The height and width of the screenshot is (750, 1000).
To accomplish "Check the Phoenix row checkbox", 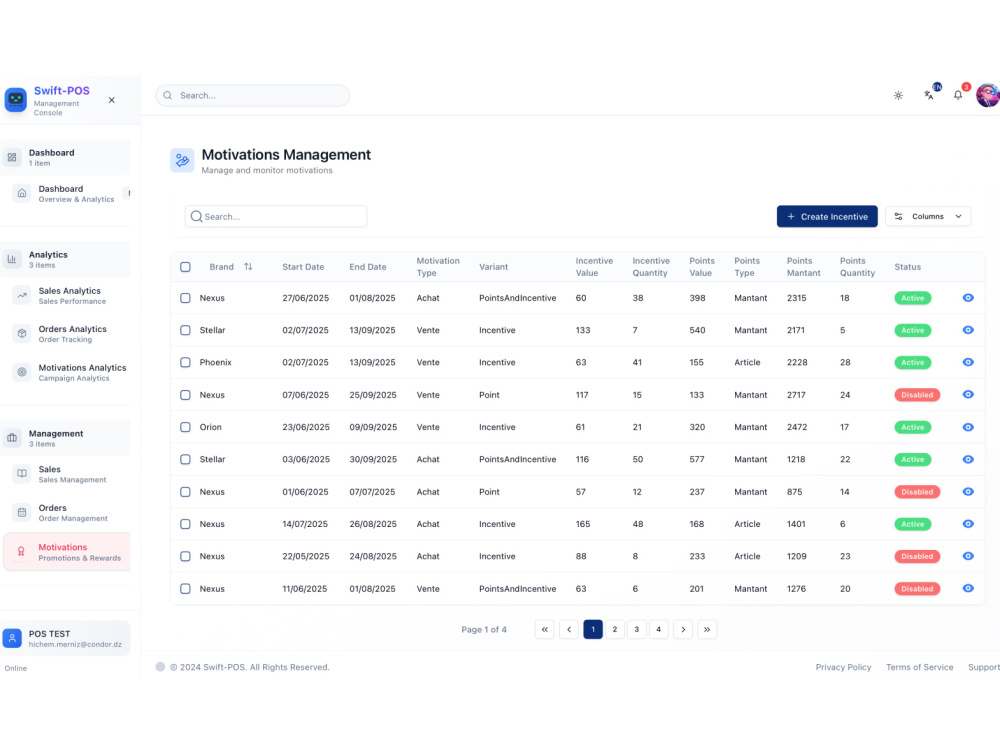I will tap(185, 362).
